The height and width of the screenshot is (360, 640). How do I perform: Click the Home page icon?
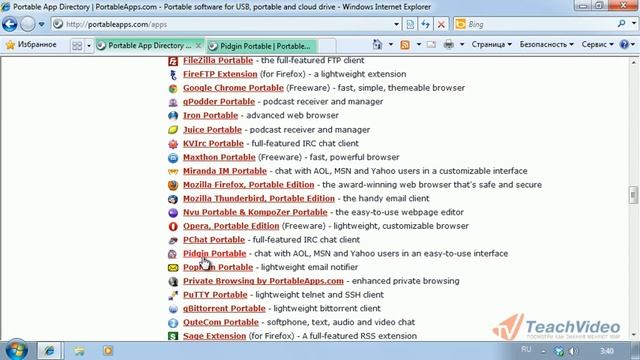[x=378, y=44]
